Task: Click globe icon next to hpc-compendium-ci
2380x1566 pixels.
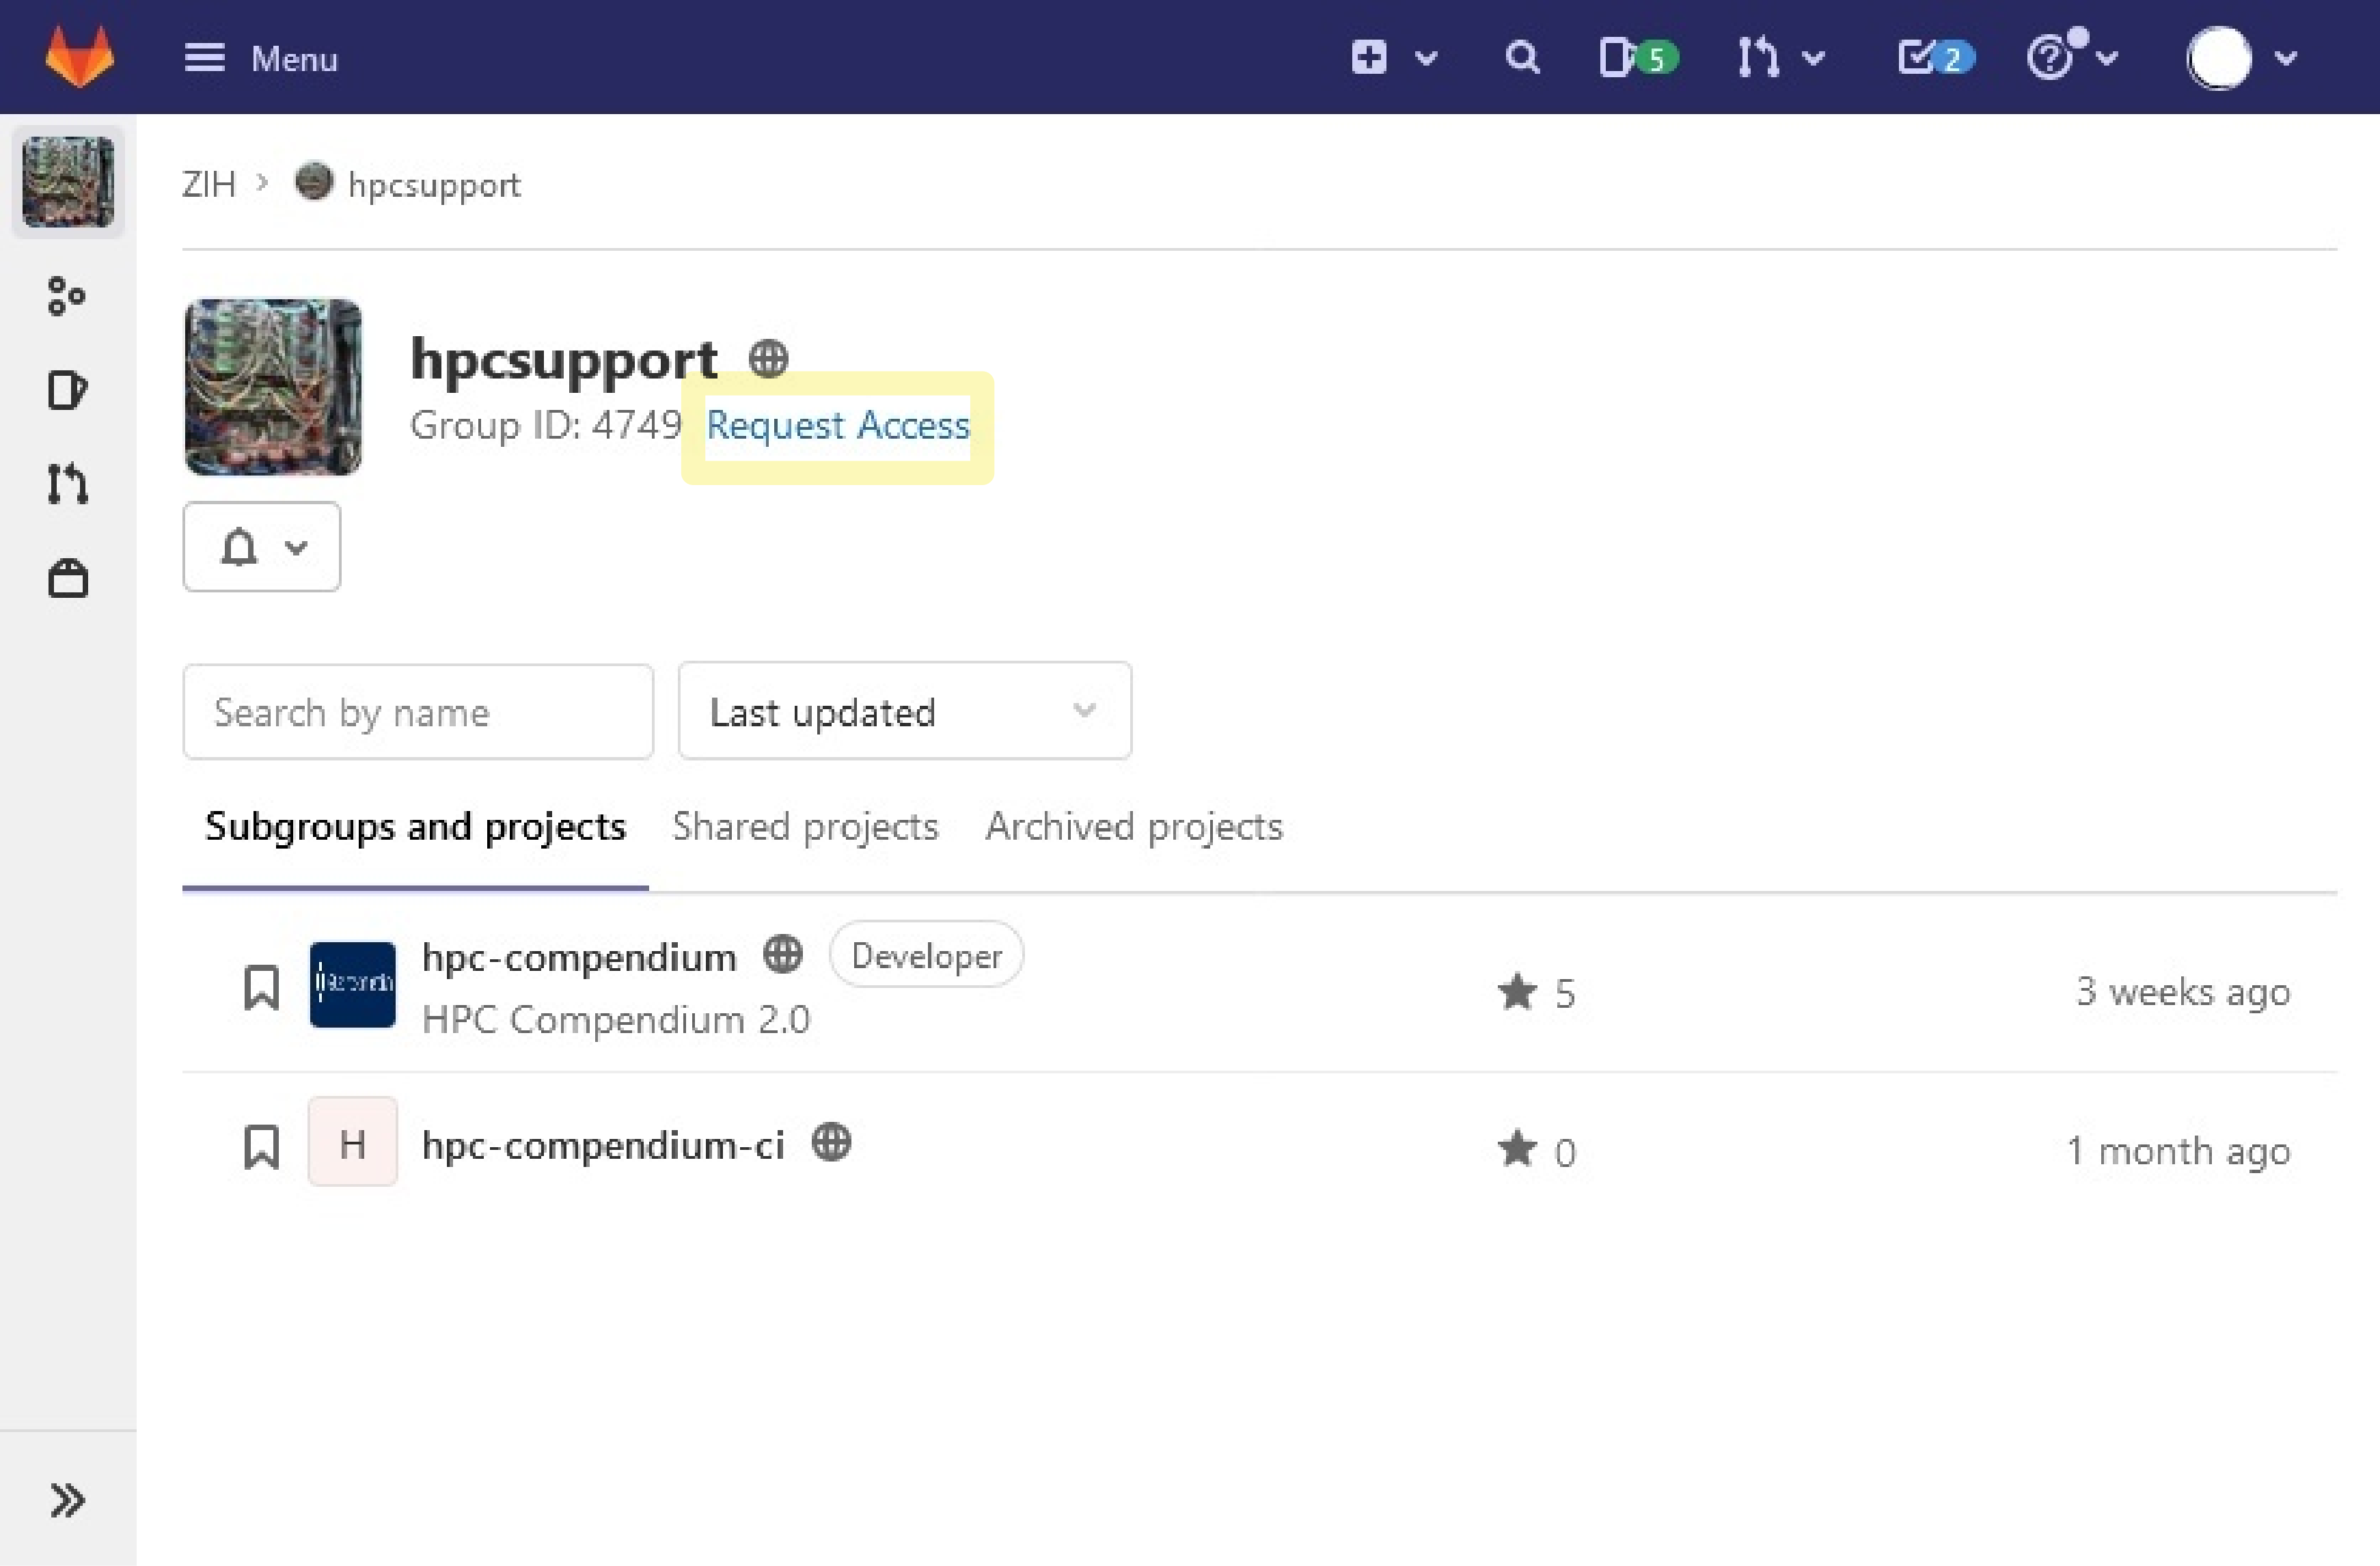Action: coord(831,1142)
